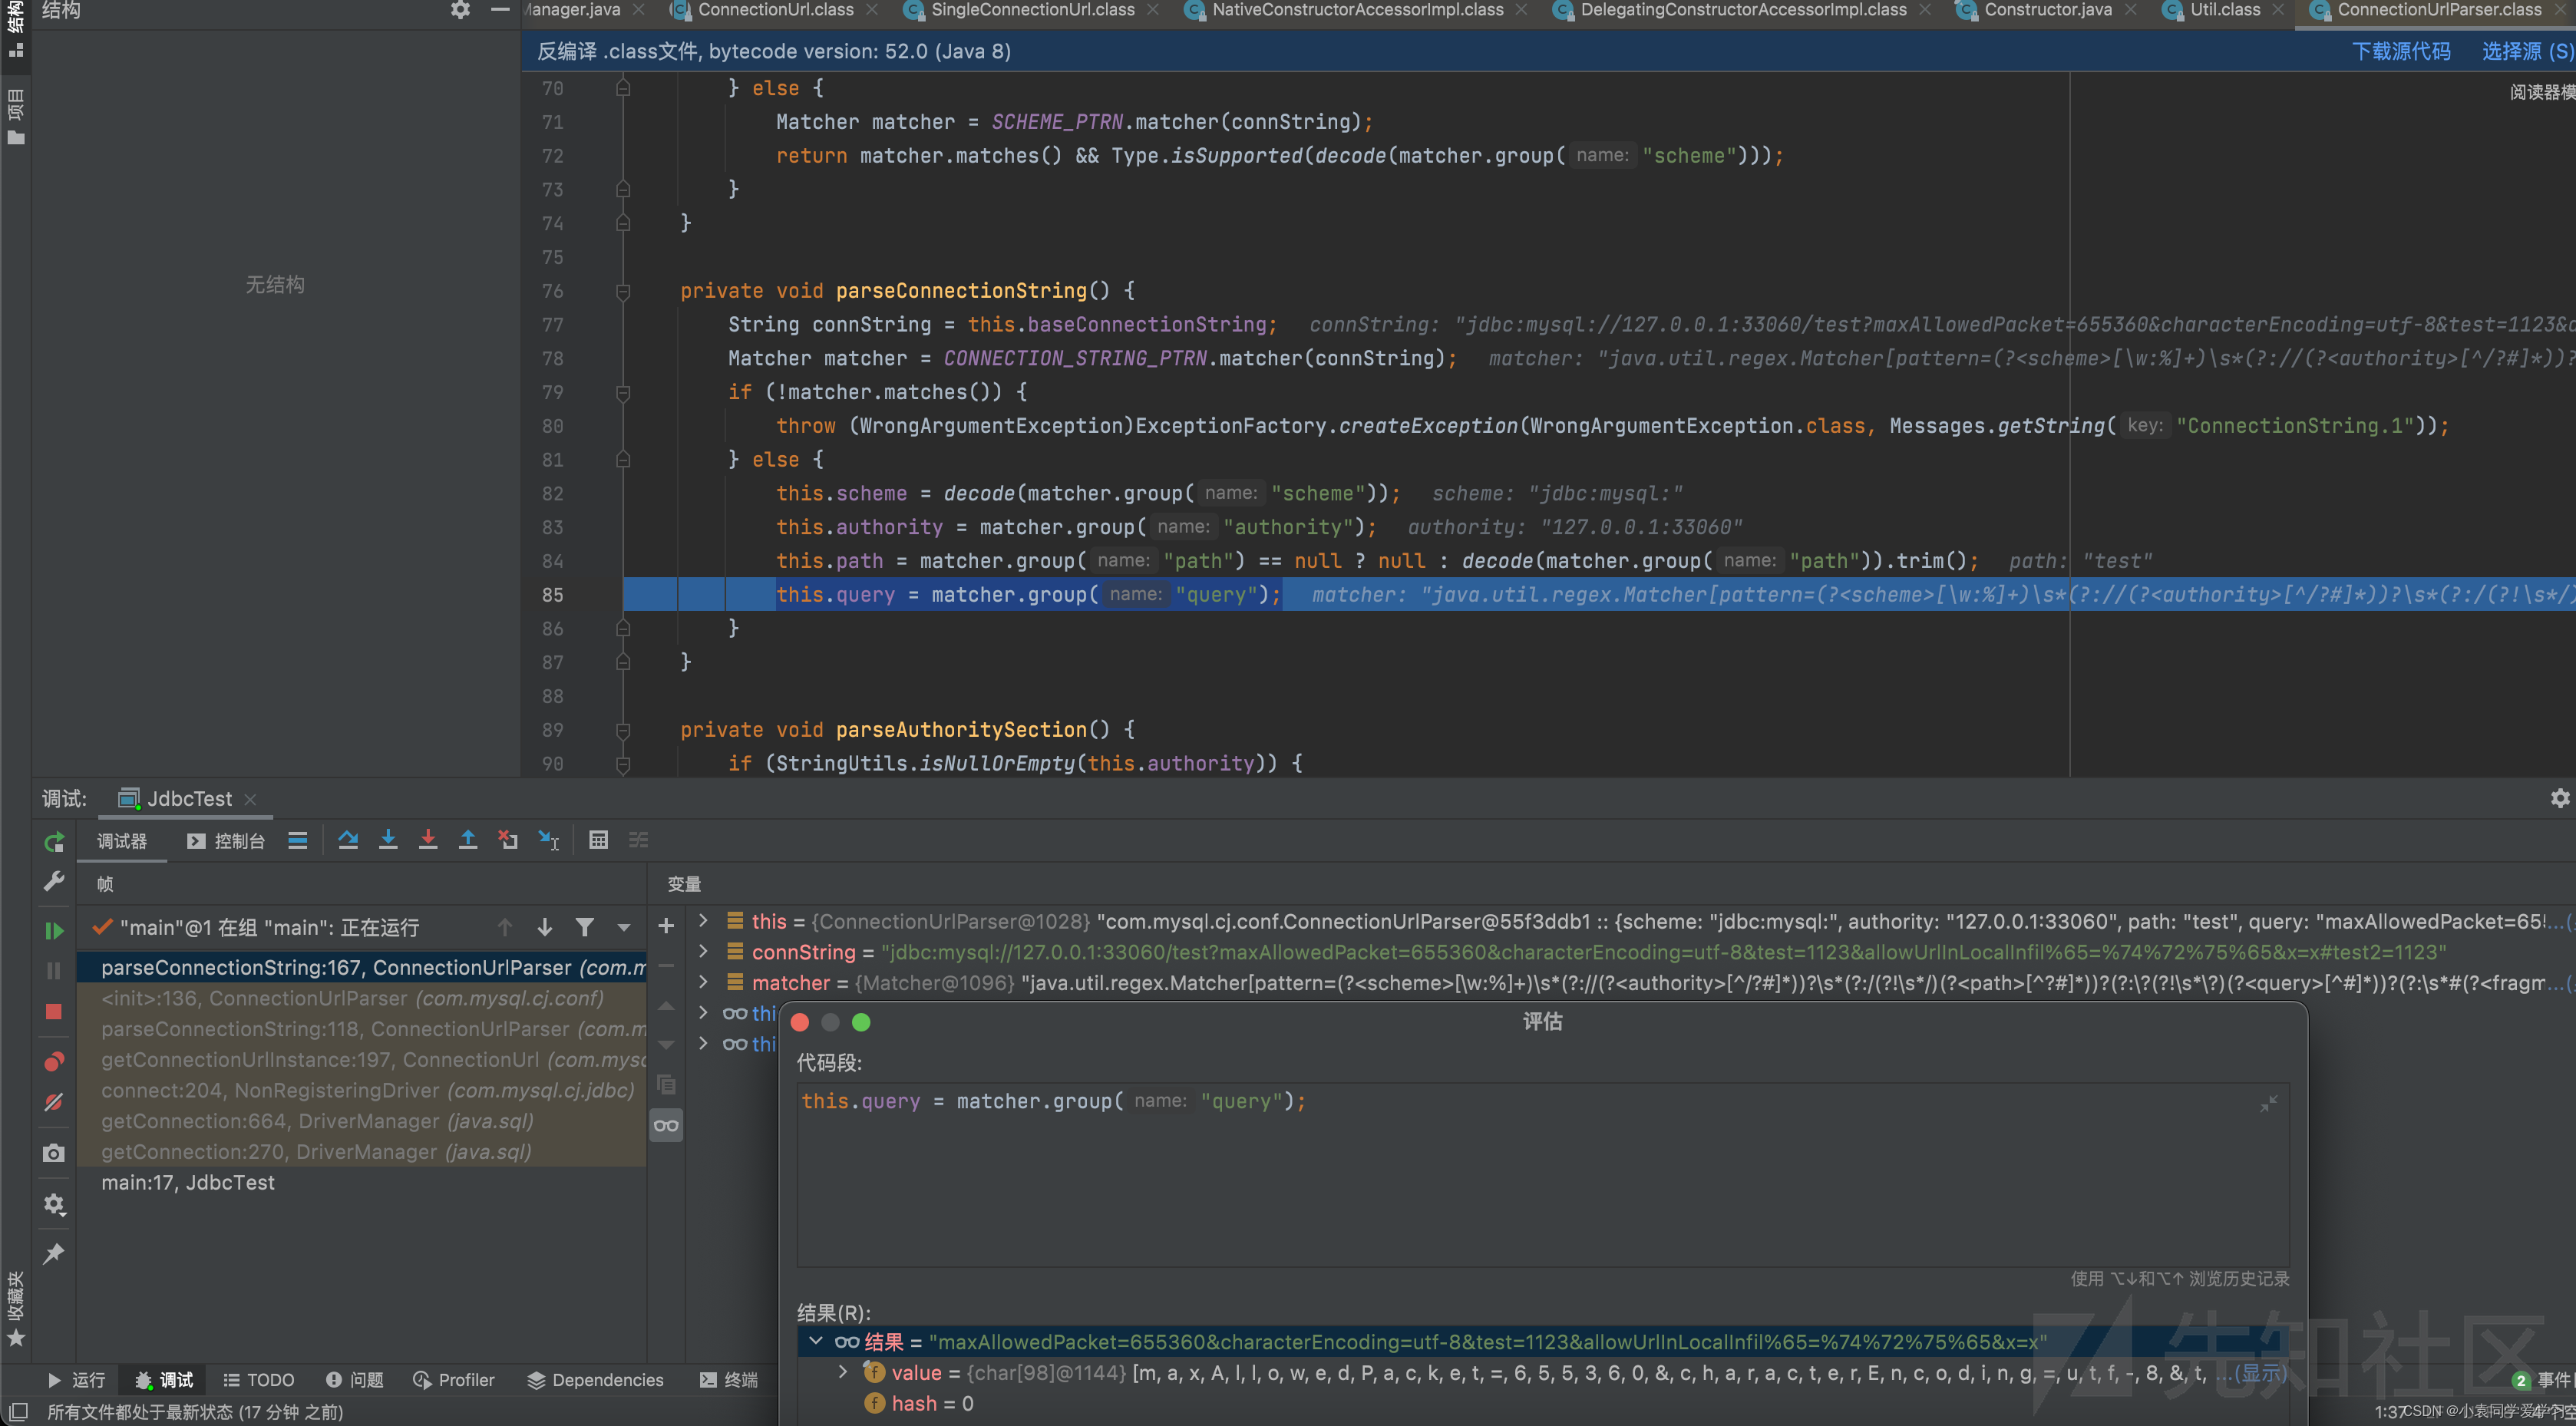The image size is (2576, 1426).
Task: Resume program execution
Action: pyautogui.click(x=54, y=930)
